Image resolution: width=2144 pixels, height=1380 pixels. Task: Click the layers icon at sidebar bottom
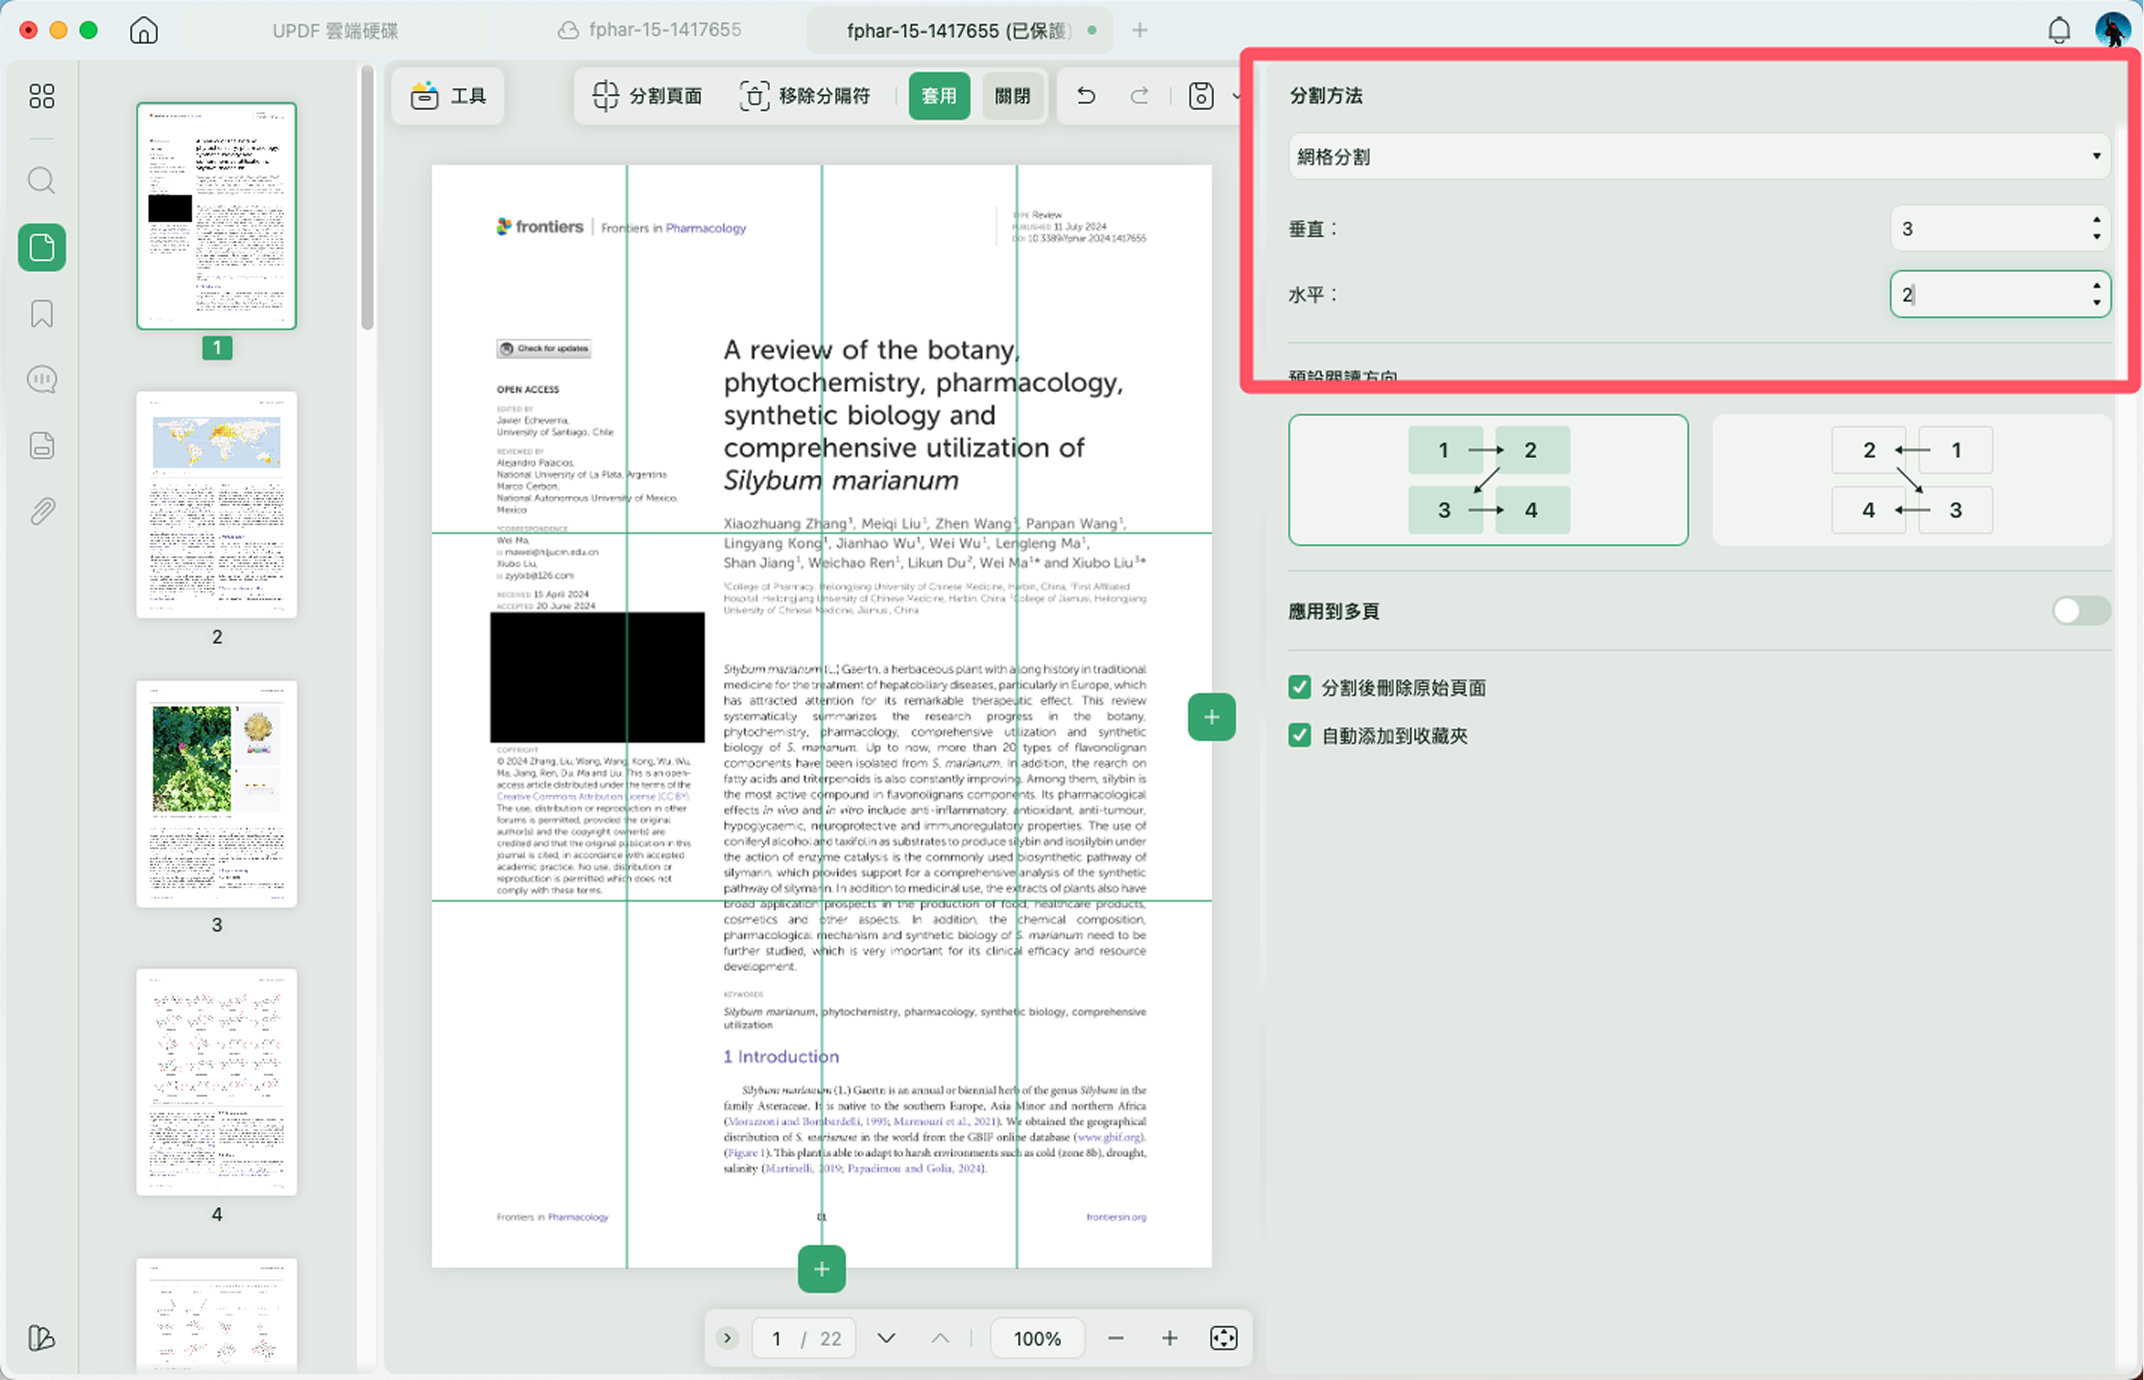pos(42,1338)
